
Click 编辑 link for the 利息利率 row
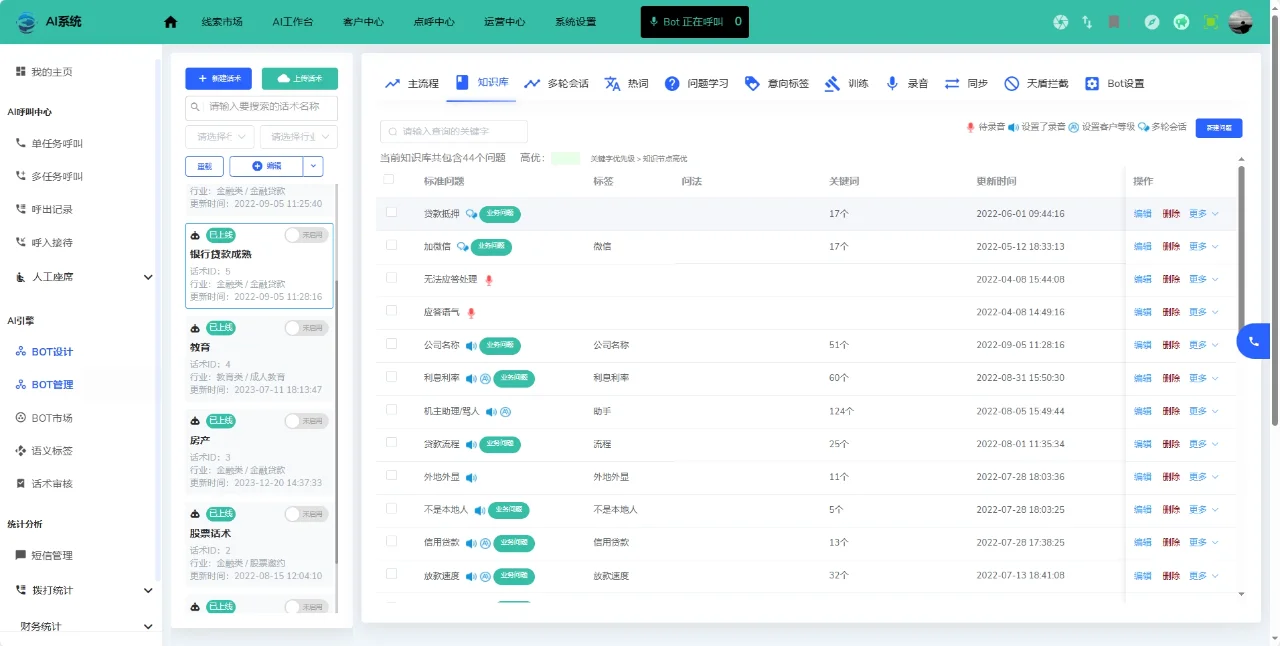(x=1142, y=378)
